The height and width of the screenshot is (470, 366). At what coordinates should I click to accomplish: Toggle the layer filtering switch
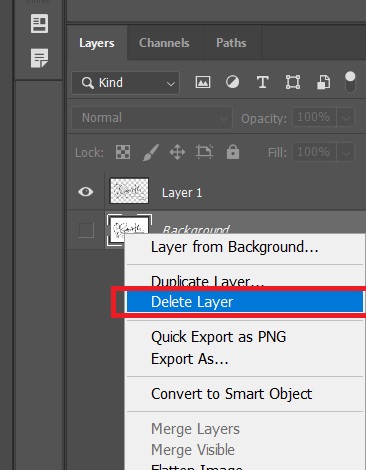350,82
